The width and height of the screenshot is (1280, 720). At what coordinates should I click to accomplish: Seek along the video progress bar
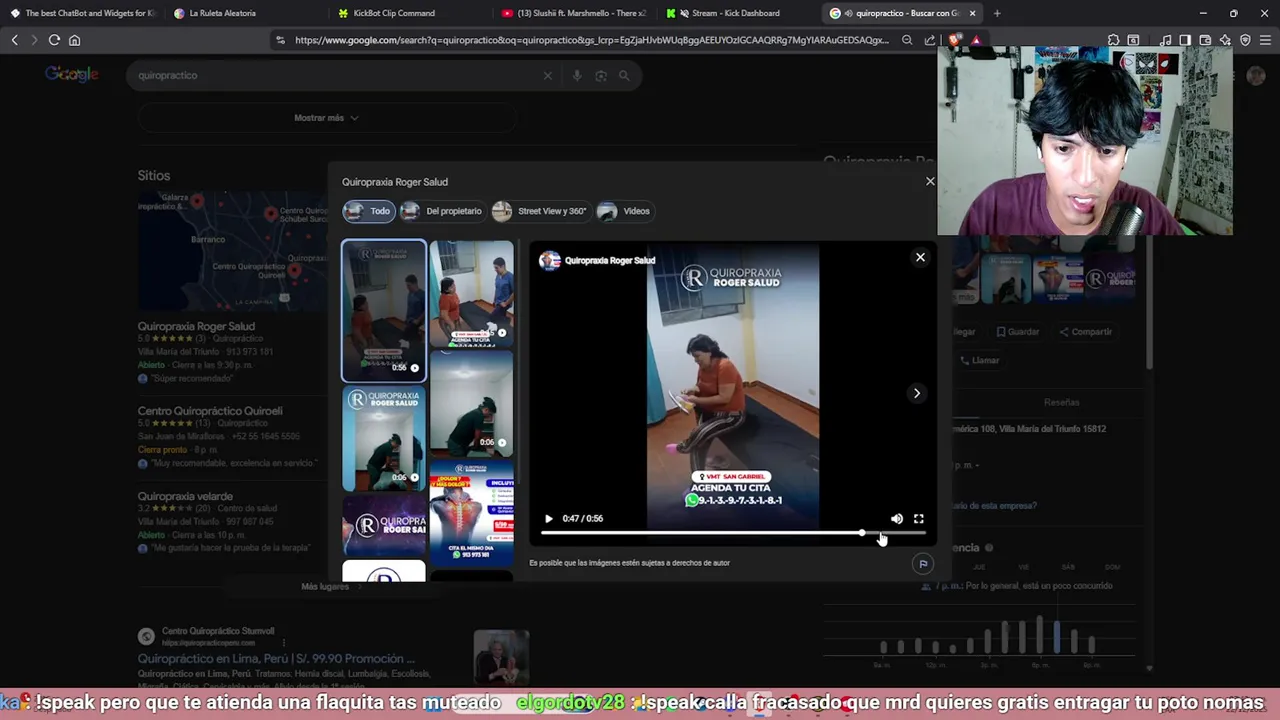(x=732, y=533)
